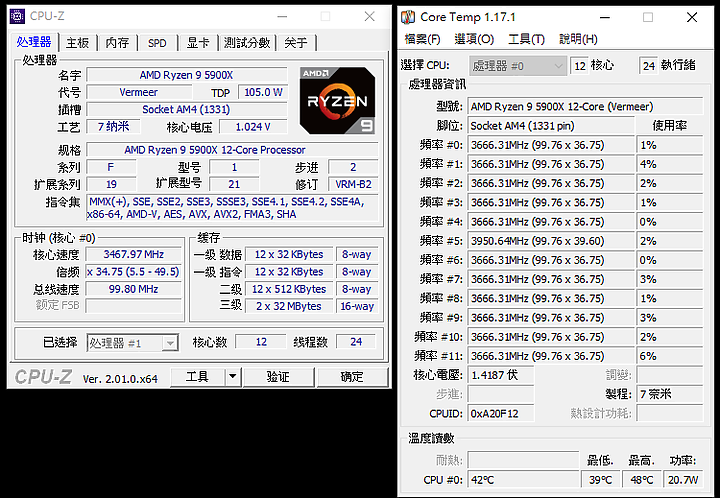Click the AMD Ryzen 9 5900X name field
Viewport: 720px width, 498px height.
pyautogui.click(x=187, y=75)
